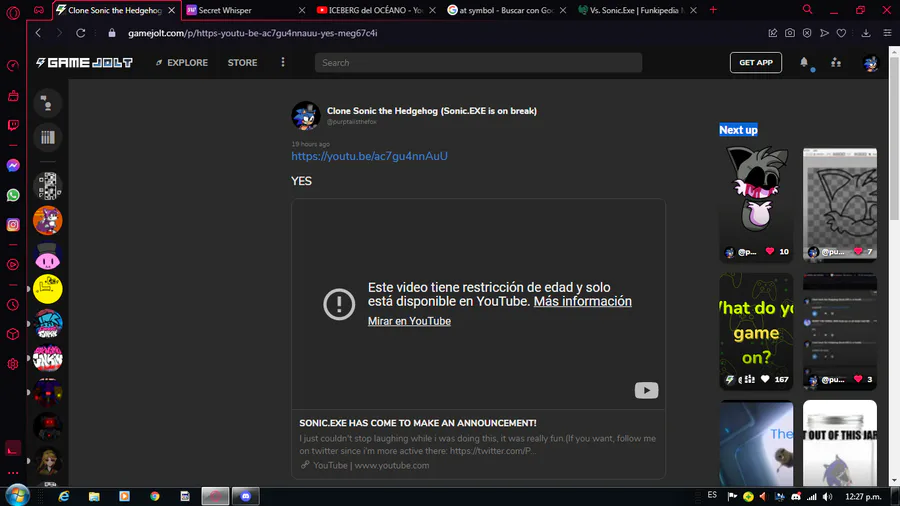Image resolution: width=900 pixels, height=506 pixels.
Task: Click Mirar en YouTube link
Action: (x=409, y=321)
